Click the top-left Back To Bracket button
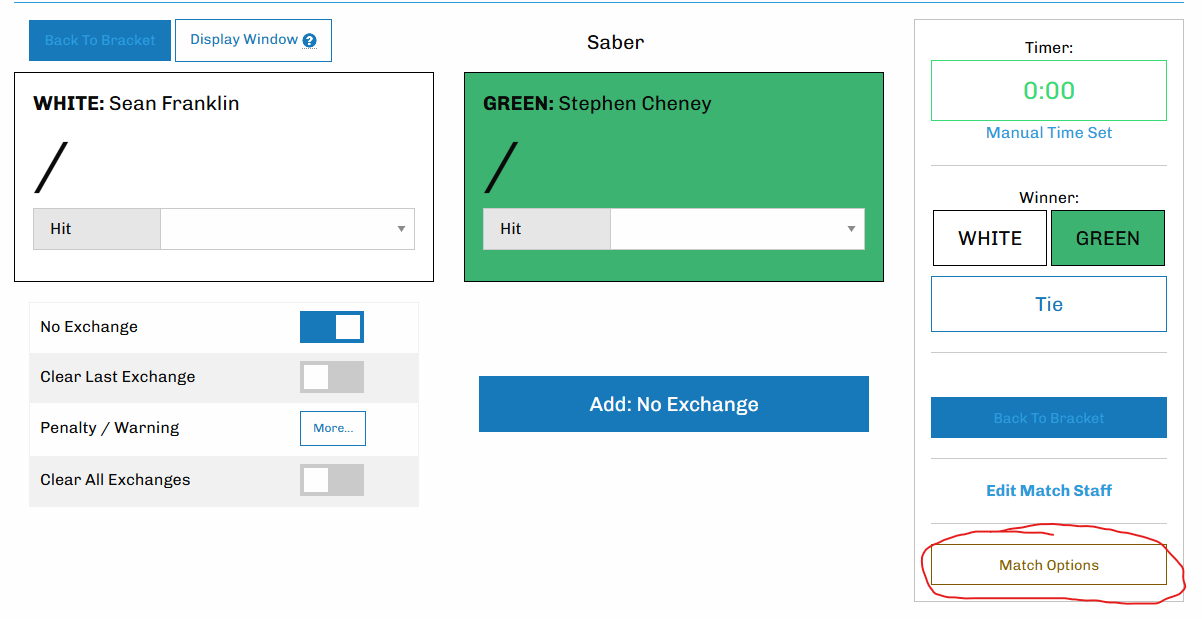Image resolution: width=1202 pixels, height=619 pixels. tap(100, 41)
